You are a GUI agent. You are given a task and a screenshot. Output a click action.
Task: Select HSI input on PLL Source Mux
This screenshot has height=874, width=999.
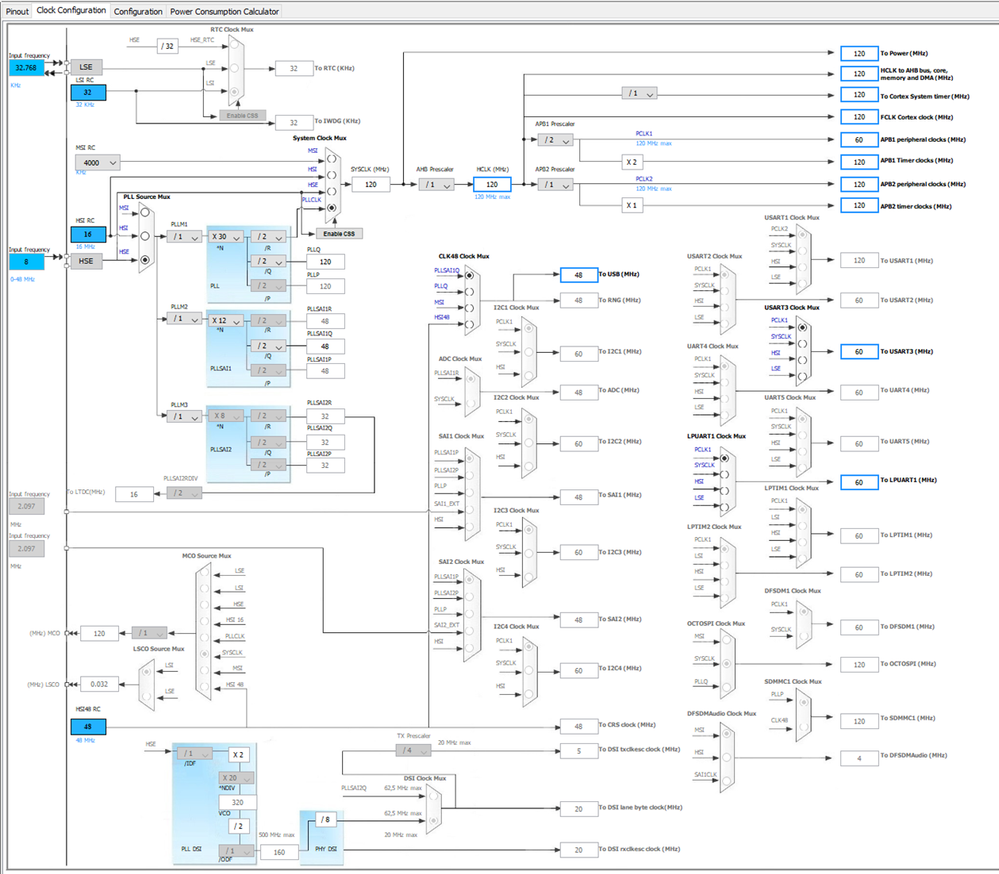pos(145,236)
